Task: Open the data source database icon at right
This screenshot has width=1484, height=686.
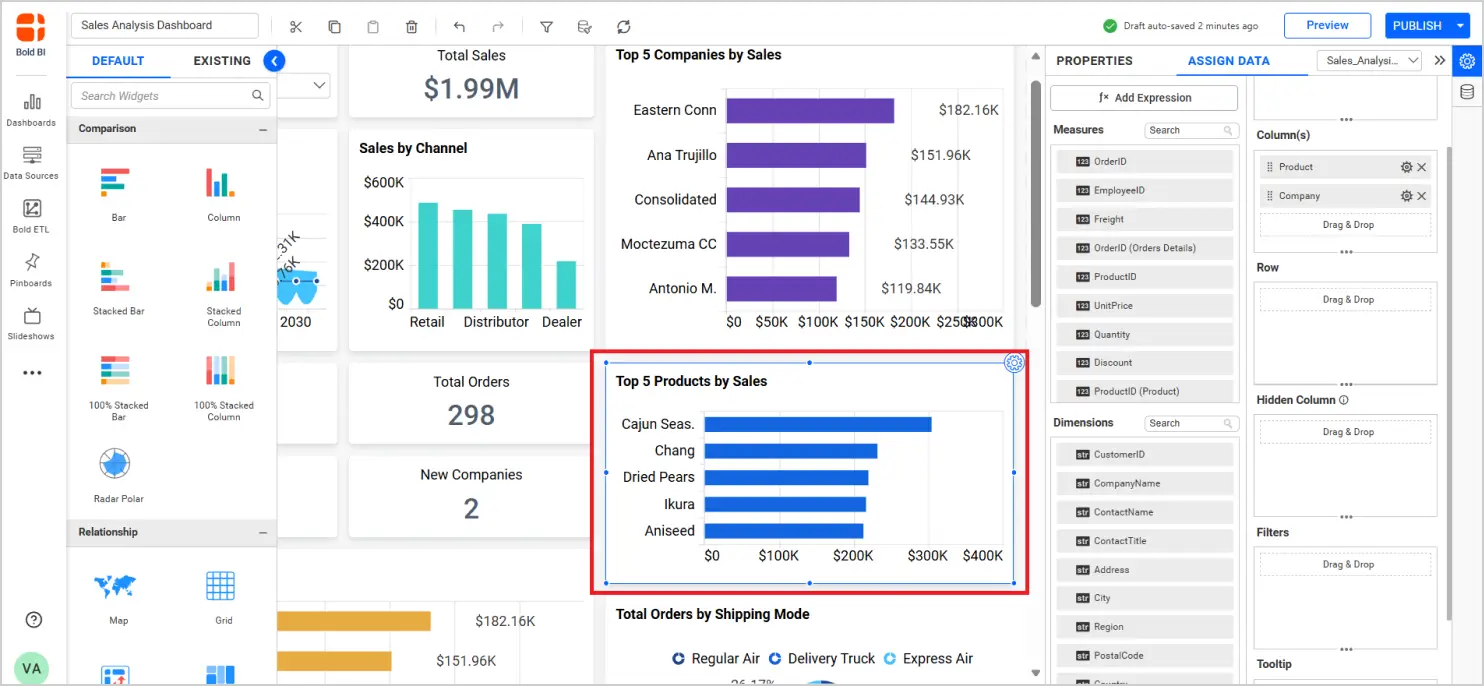Action: click(1467, 92)
